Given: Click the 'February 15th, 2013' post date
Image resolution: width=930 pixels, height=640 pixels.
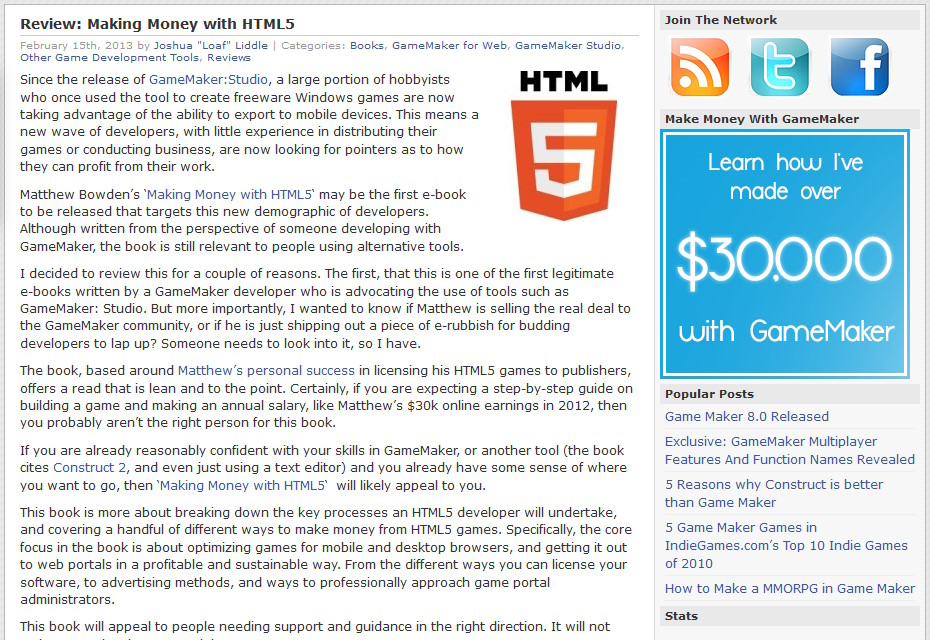Looking at the screenshot, I should point(77,46).
